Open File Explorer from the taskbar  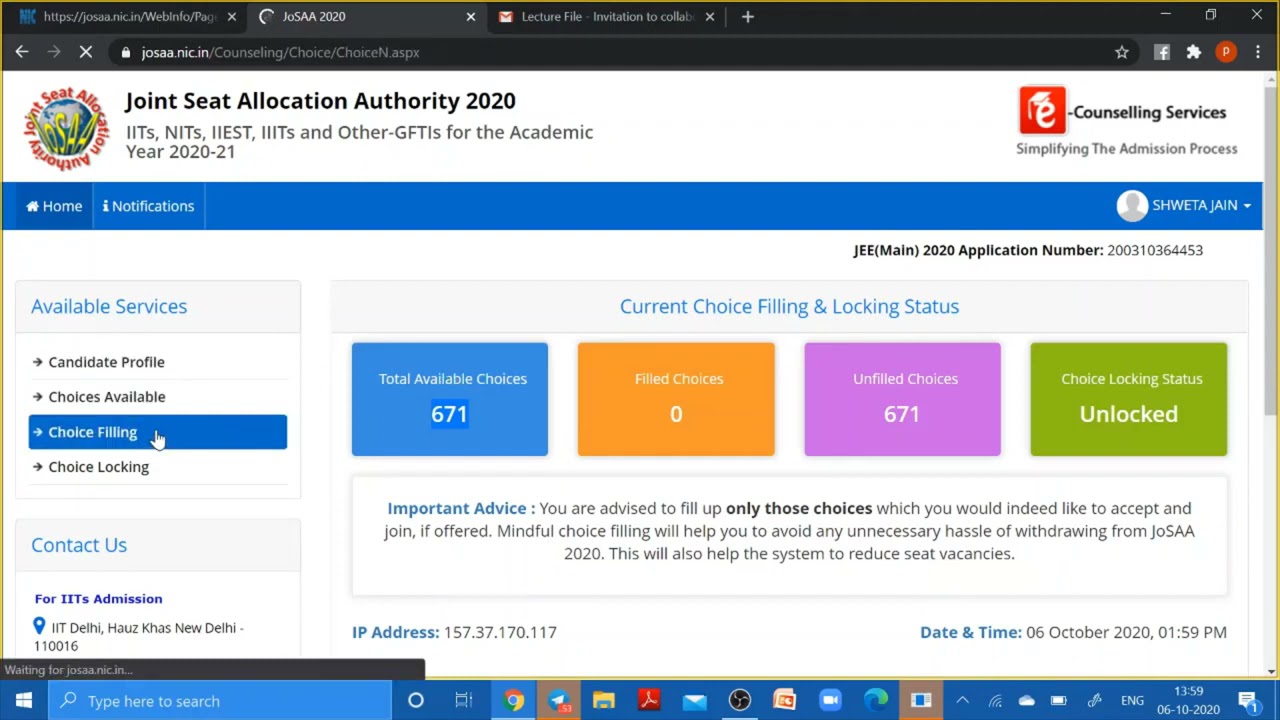603,701
